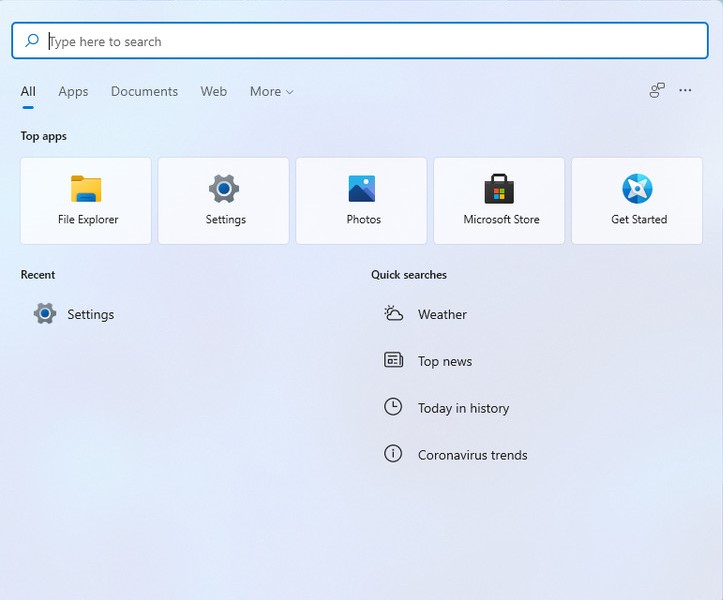Click the Today in history clock icon
723x600 pixels.
coord(393,407)
